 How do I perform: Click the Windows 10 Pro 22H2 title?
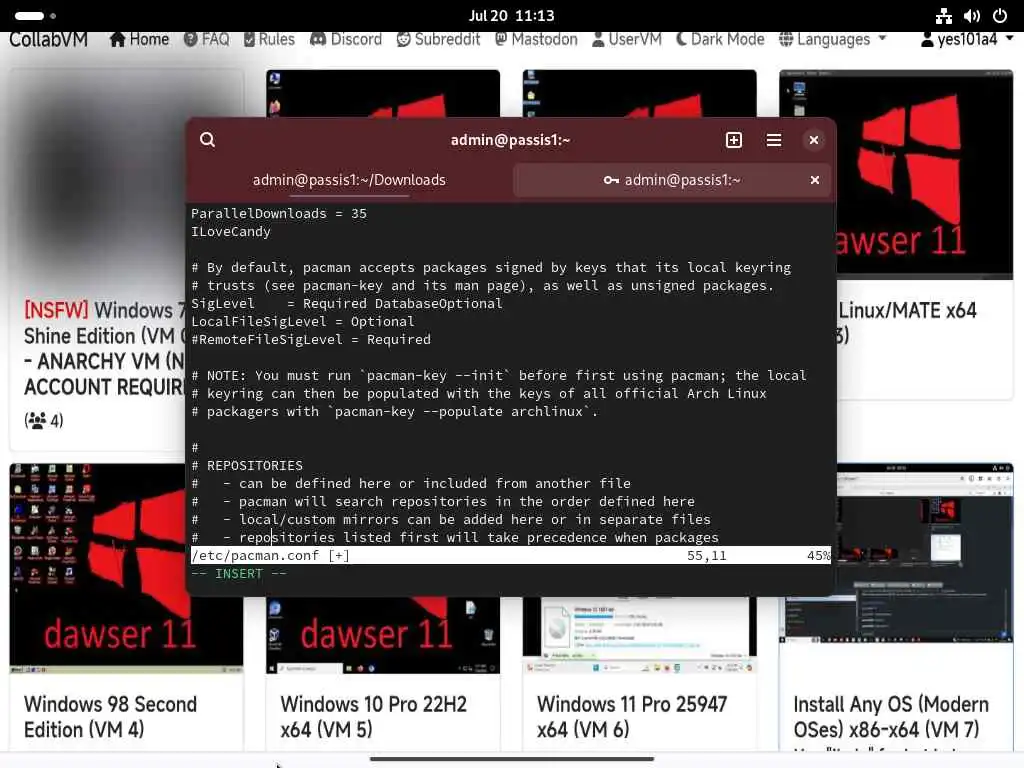pos(374,716)
